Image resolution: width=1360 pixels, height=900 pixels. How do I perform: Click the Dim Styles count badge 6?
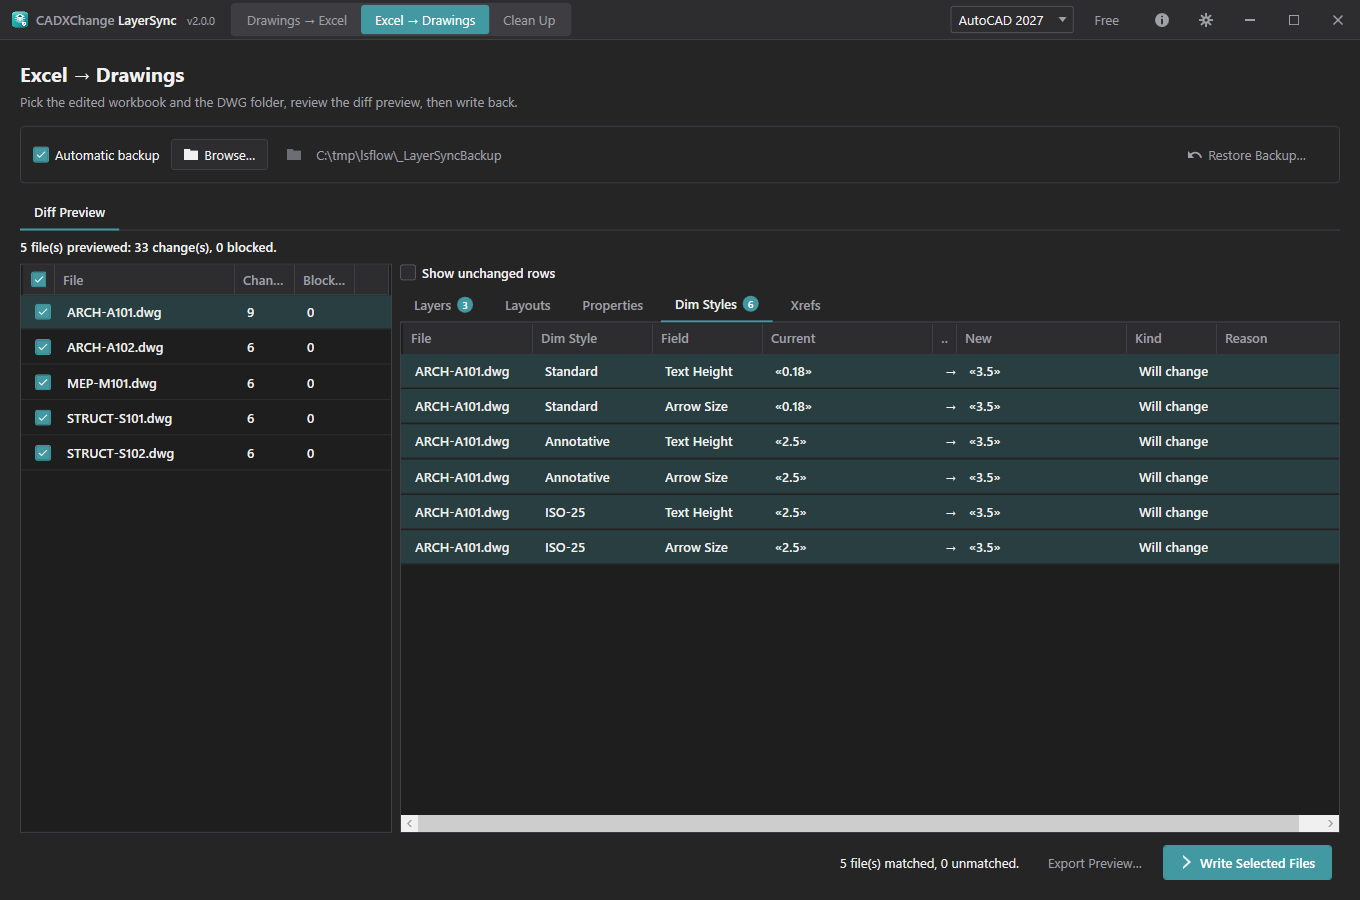(x=751, y=304)
